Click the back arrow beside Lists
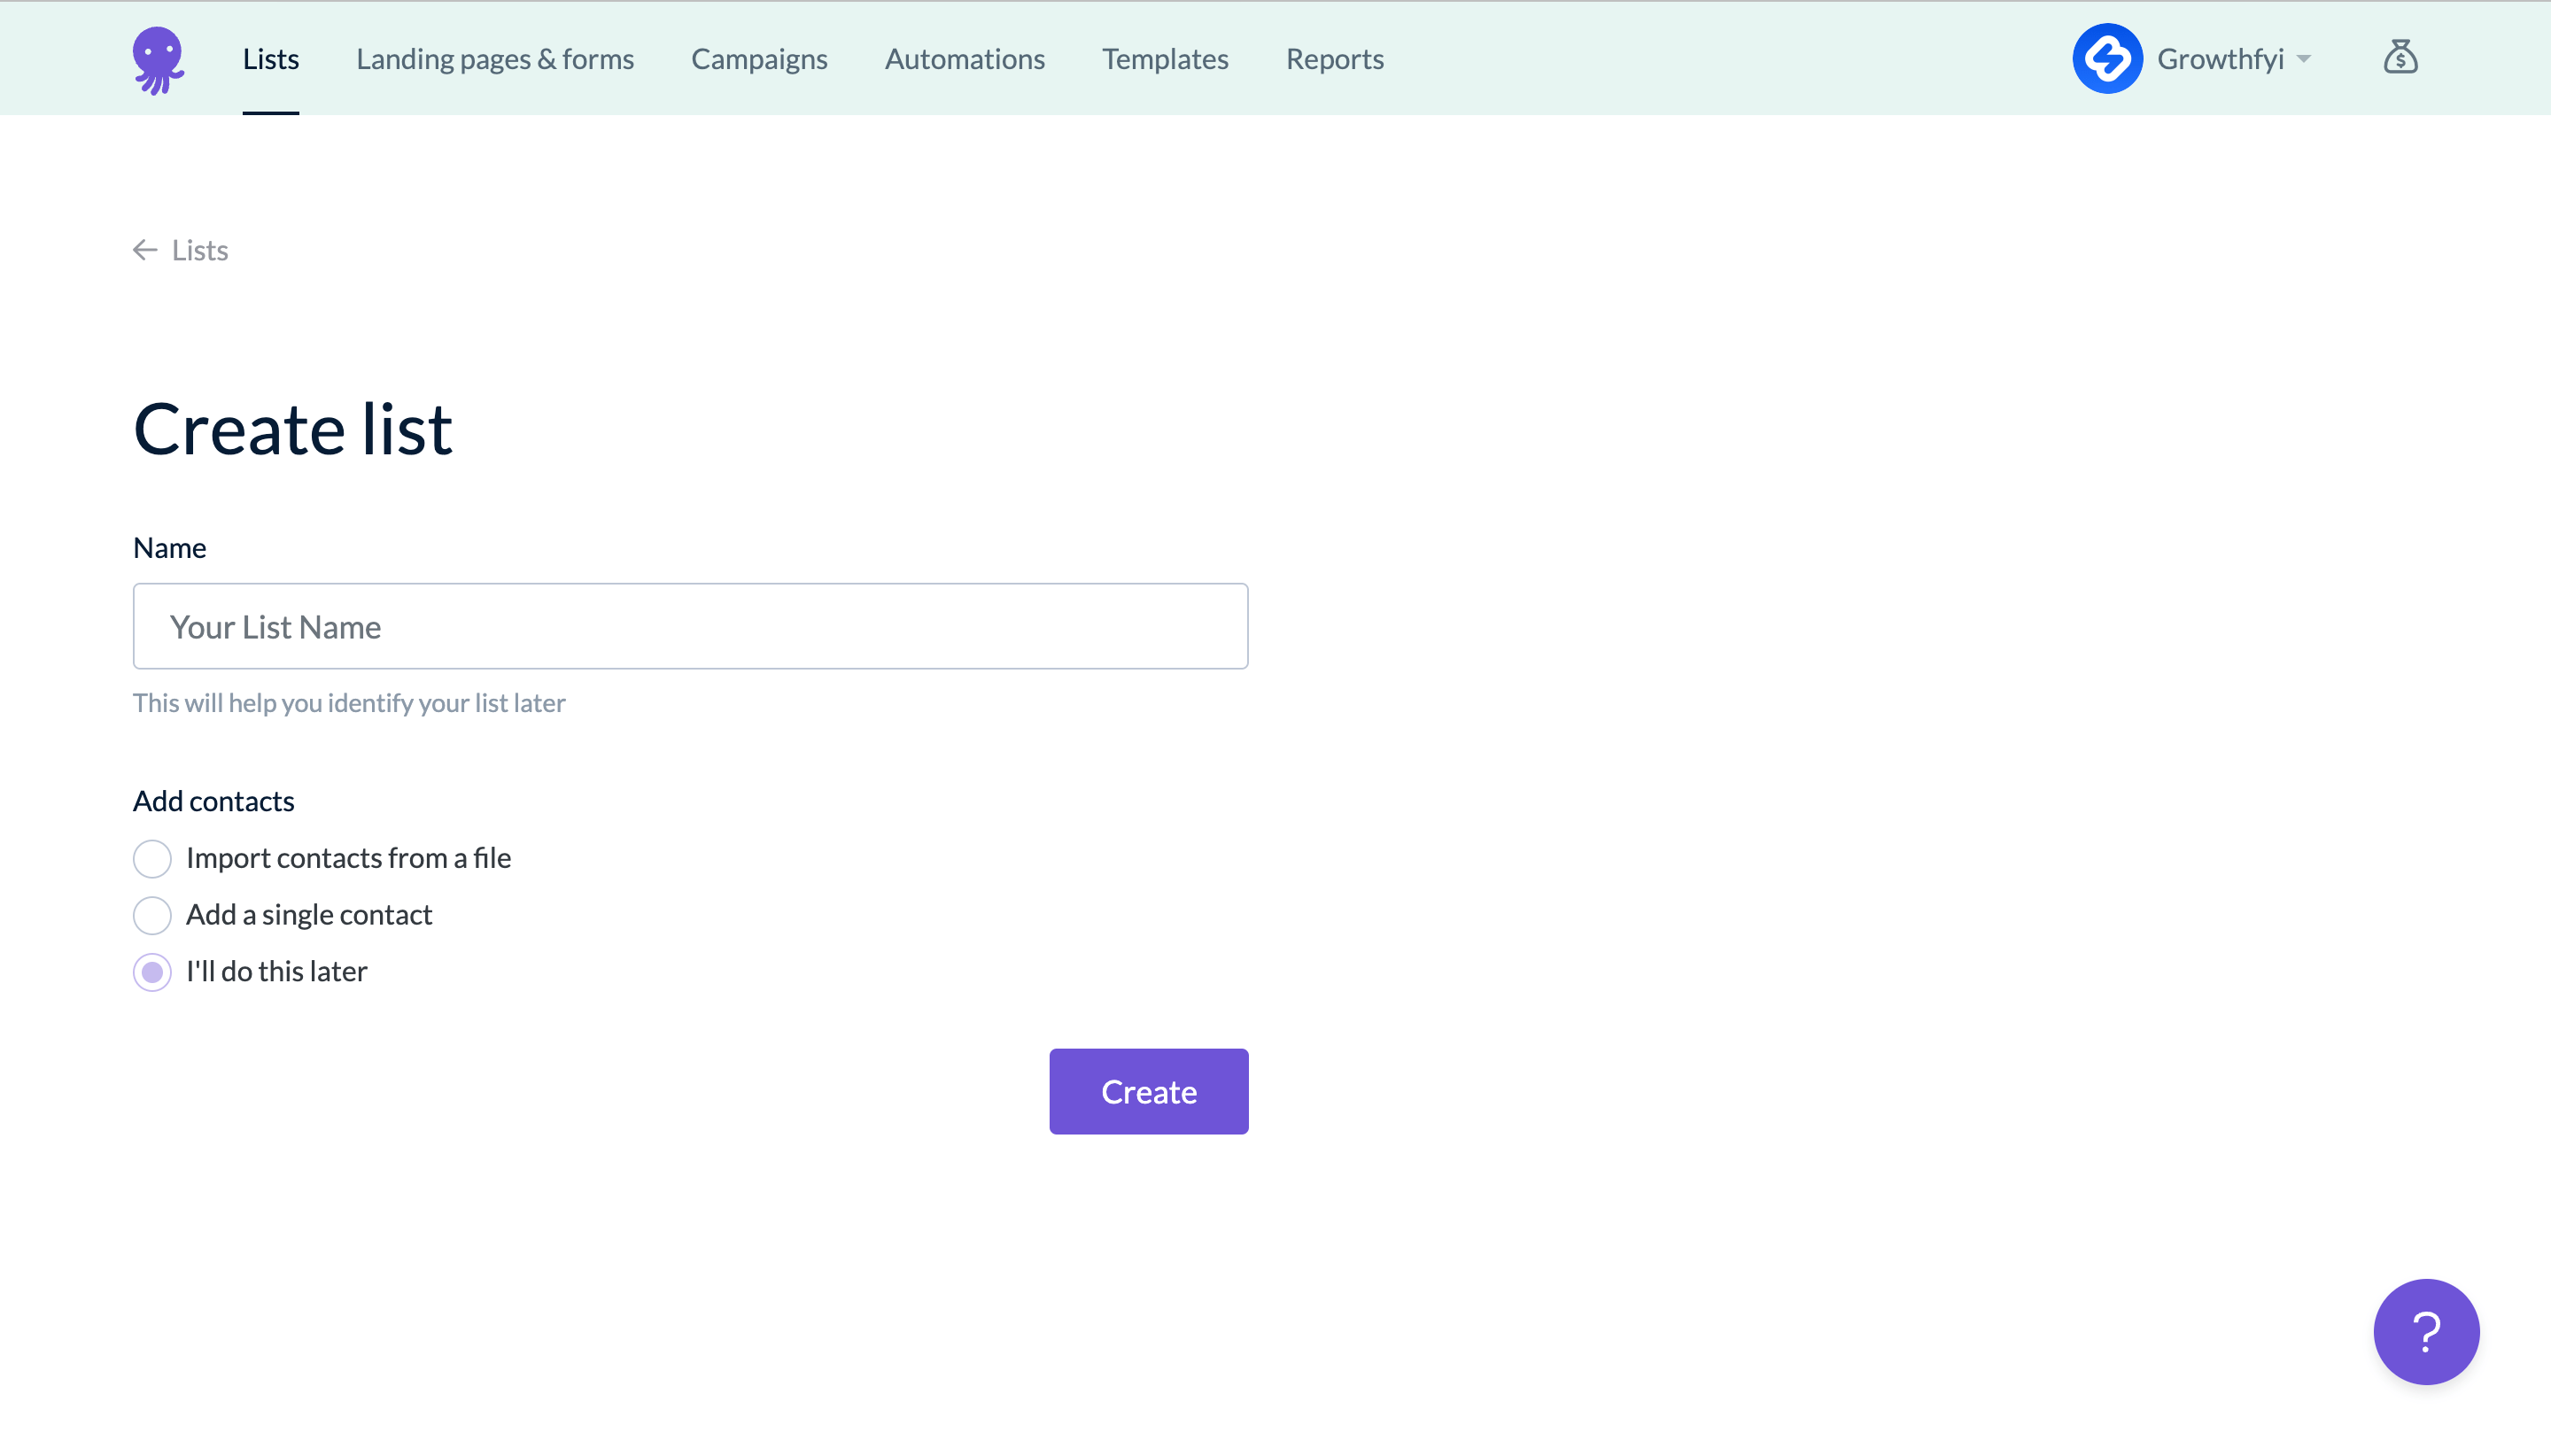 [145, 250]
